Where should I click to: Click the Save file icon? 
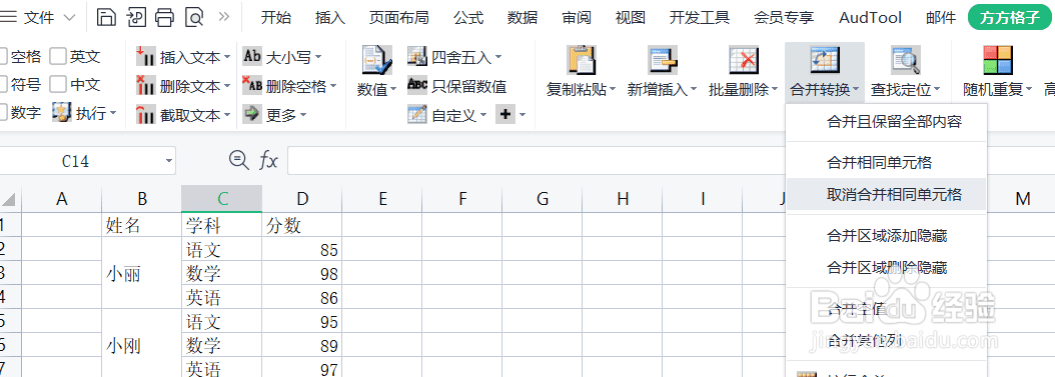[x=106, y=18]
